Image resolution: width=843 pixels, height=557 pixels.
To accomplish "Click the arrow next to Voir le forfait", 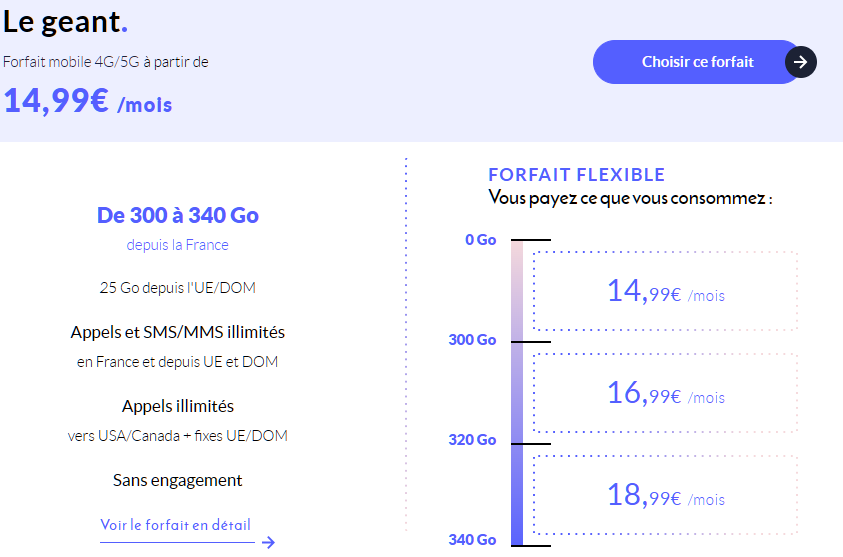I will pyautogui.click(x=267, y=543).
